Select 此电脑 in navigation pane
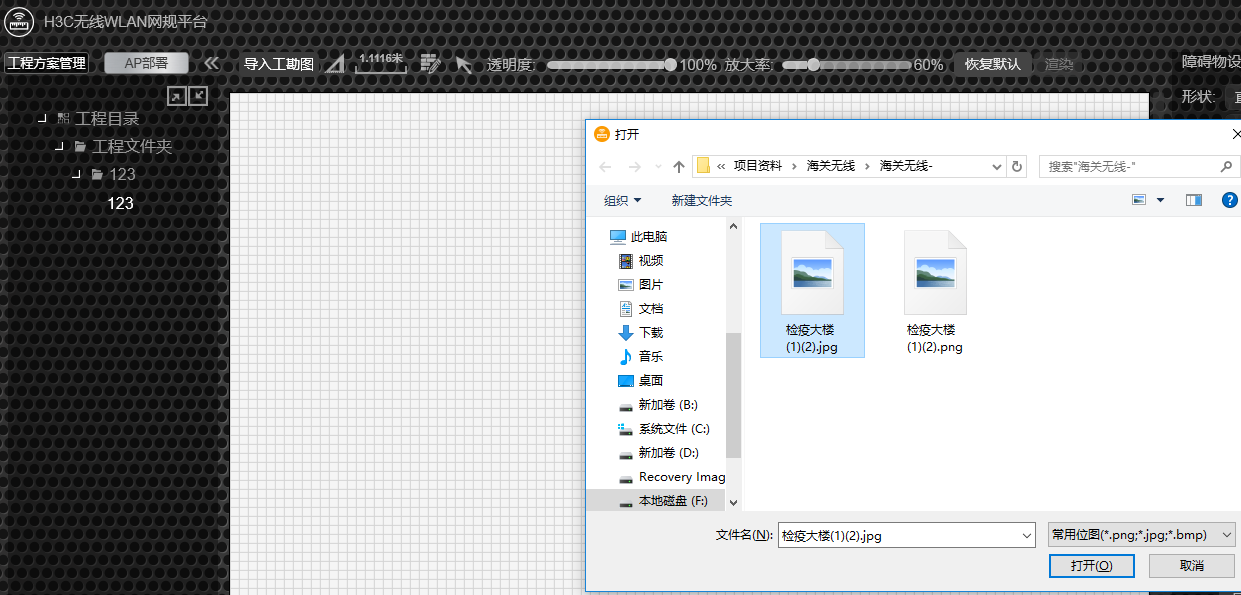 coord(638,236)
